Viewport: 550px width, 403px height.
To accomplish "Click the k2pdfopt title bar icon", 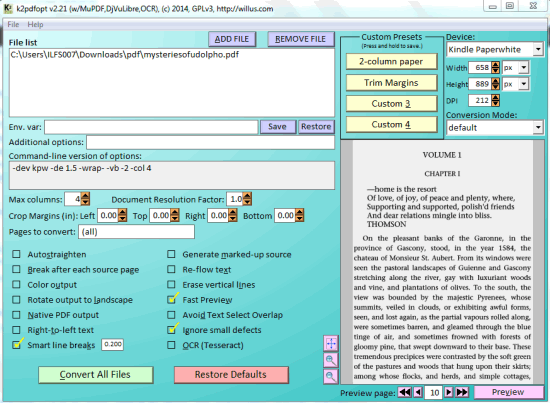I will coord(8,8).
